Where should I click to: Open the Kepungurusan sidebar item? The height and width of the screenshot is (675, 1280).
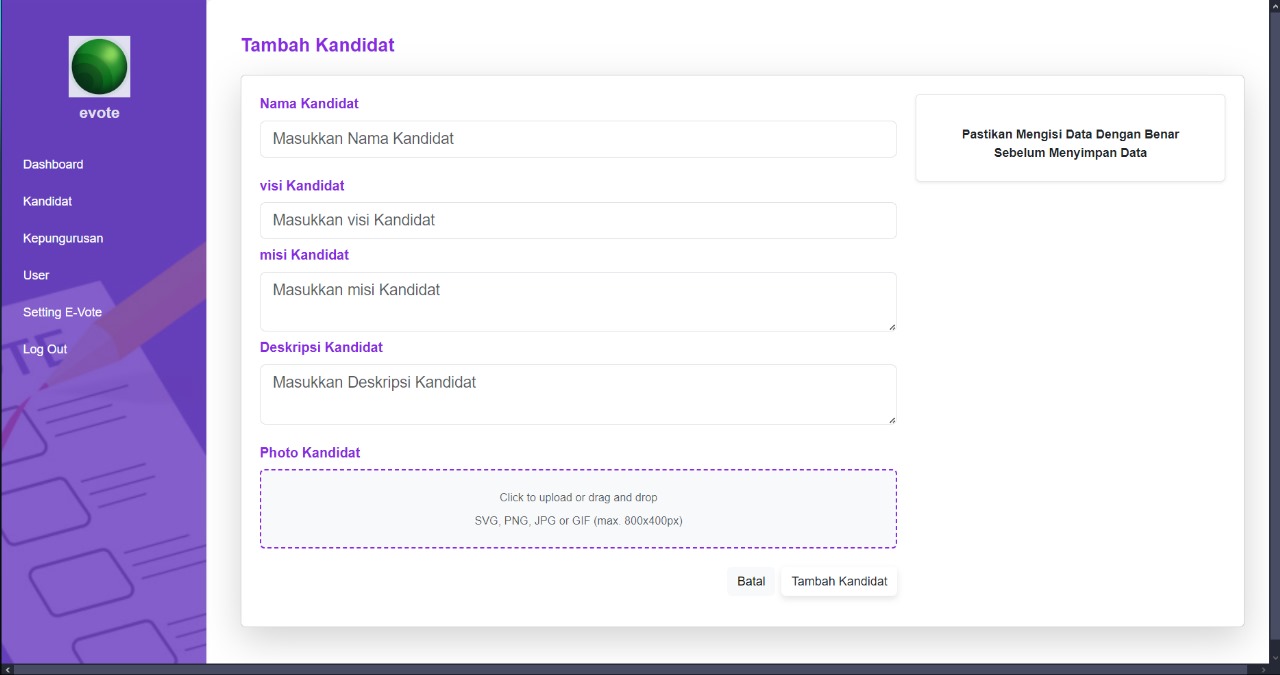point(63,238)
